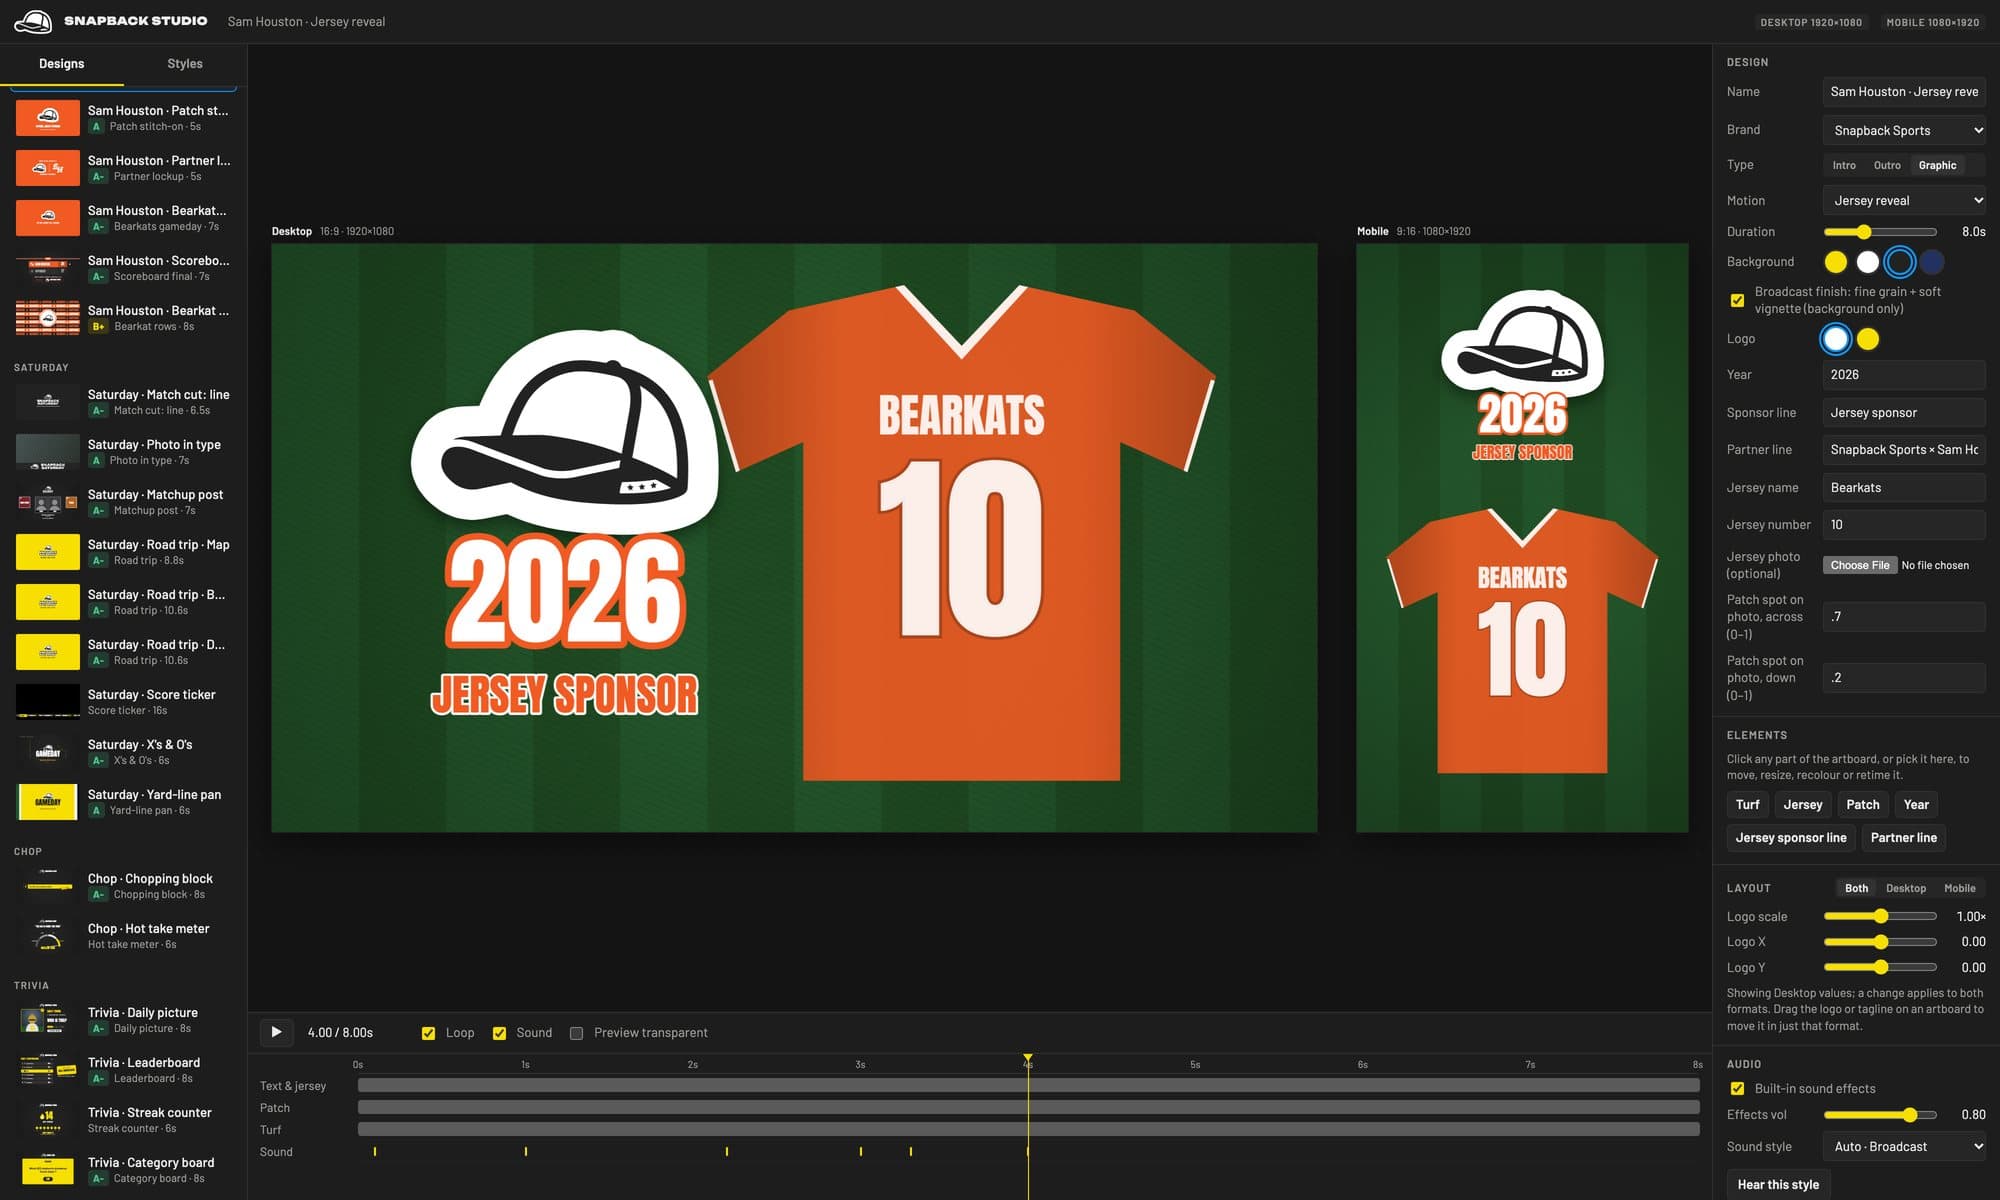Select the Sam Houston Partner lockup thumbnail

tap(48, 168)
